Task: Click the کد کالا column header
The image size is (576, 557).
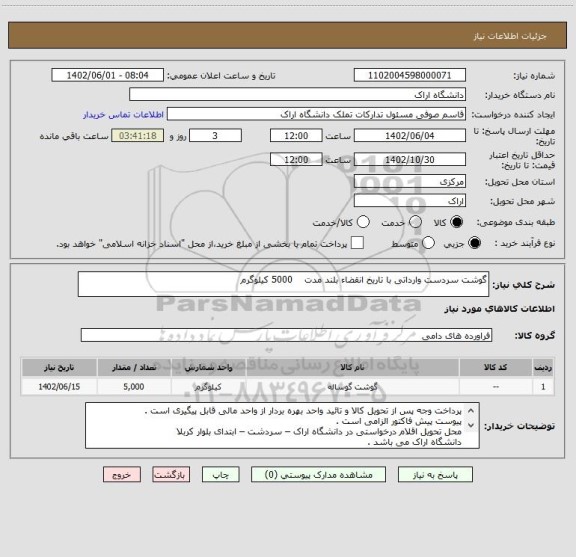Action: point(496,367)
